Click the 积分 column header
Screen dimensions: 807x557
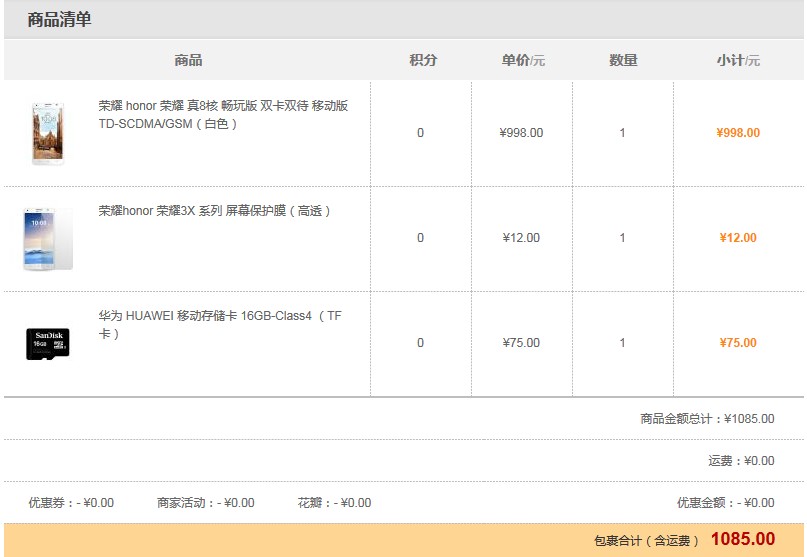coord(422,60)
